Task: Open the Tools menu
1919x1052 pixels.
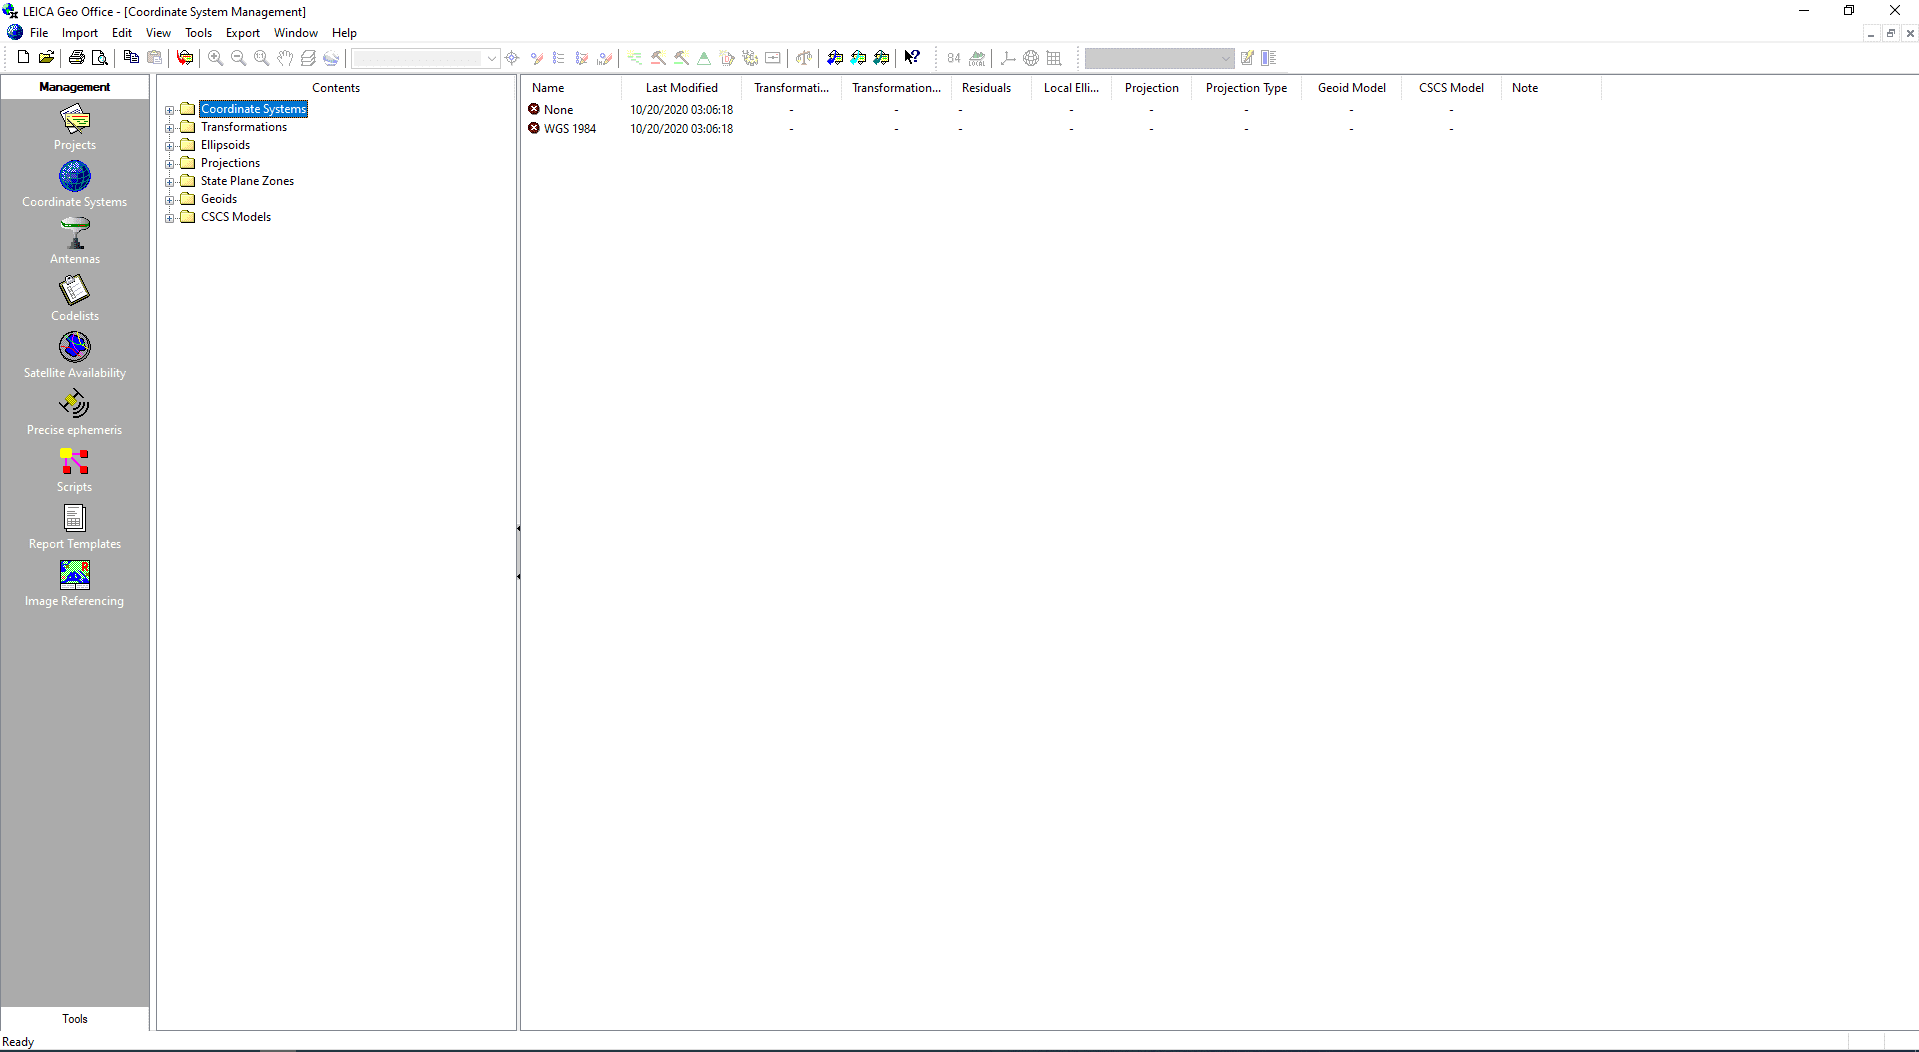Action: (x=198, y=32)
